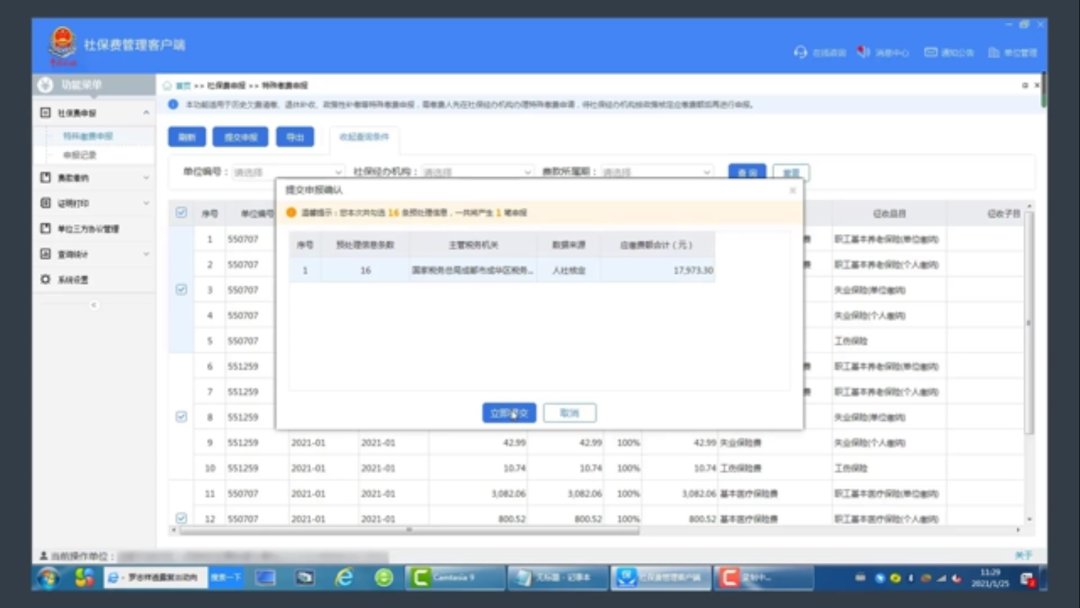This screenshot has height=608, width=1080.
Task: Switch to the 收起查询条件 tab
Action: pyautogui.click(x=364, y=137)
